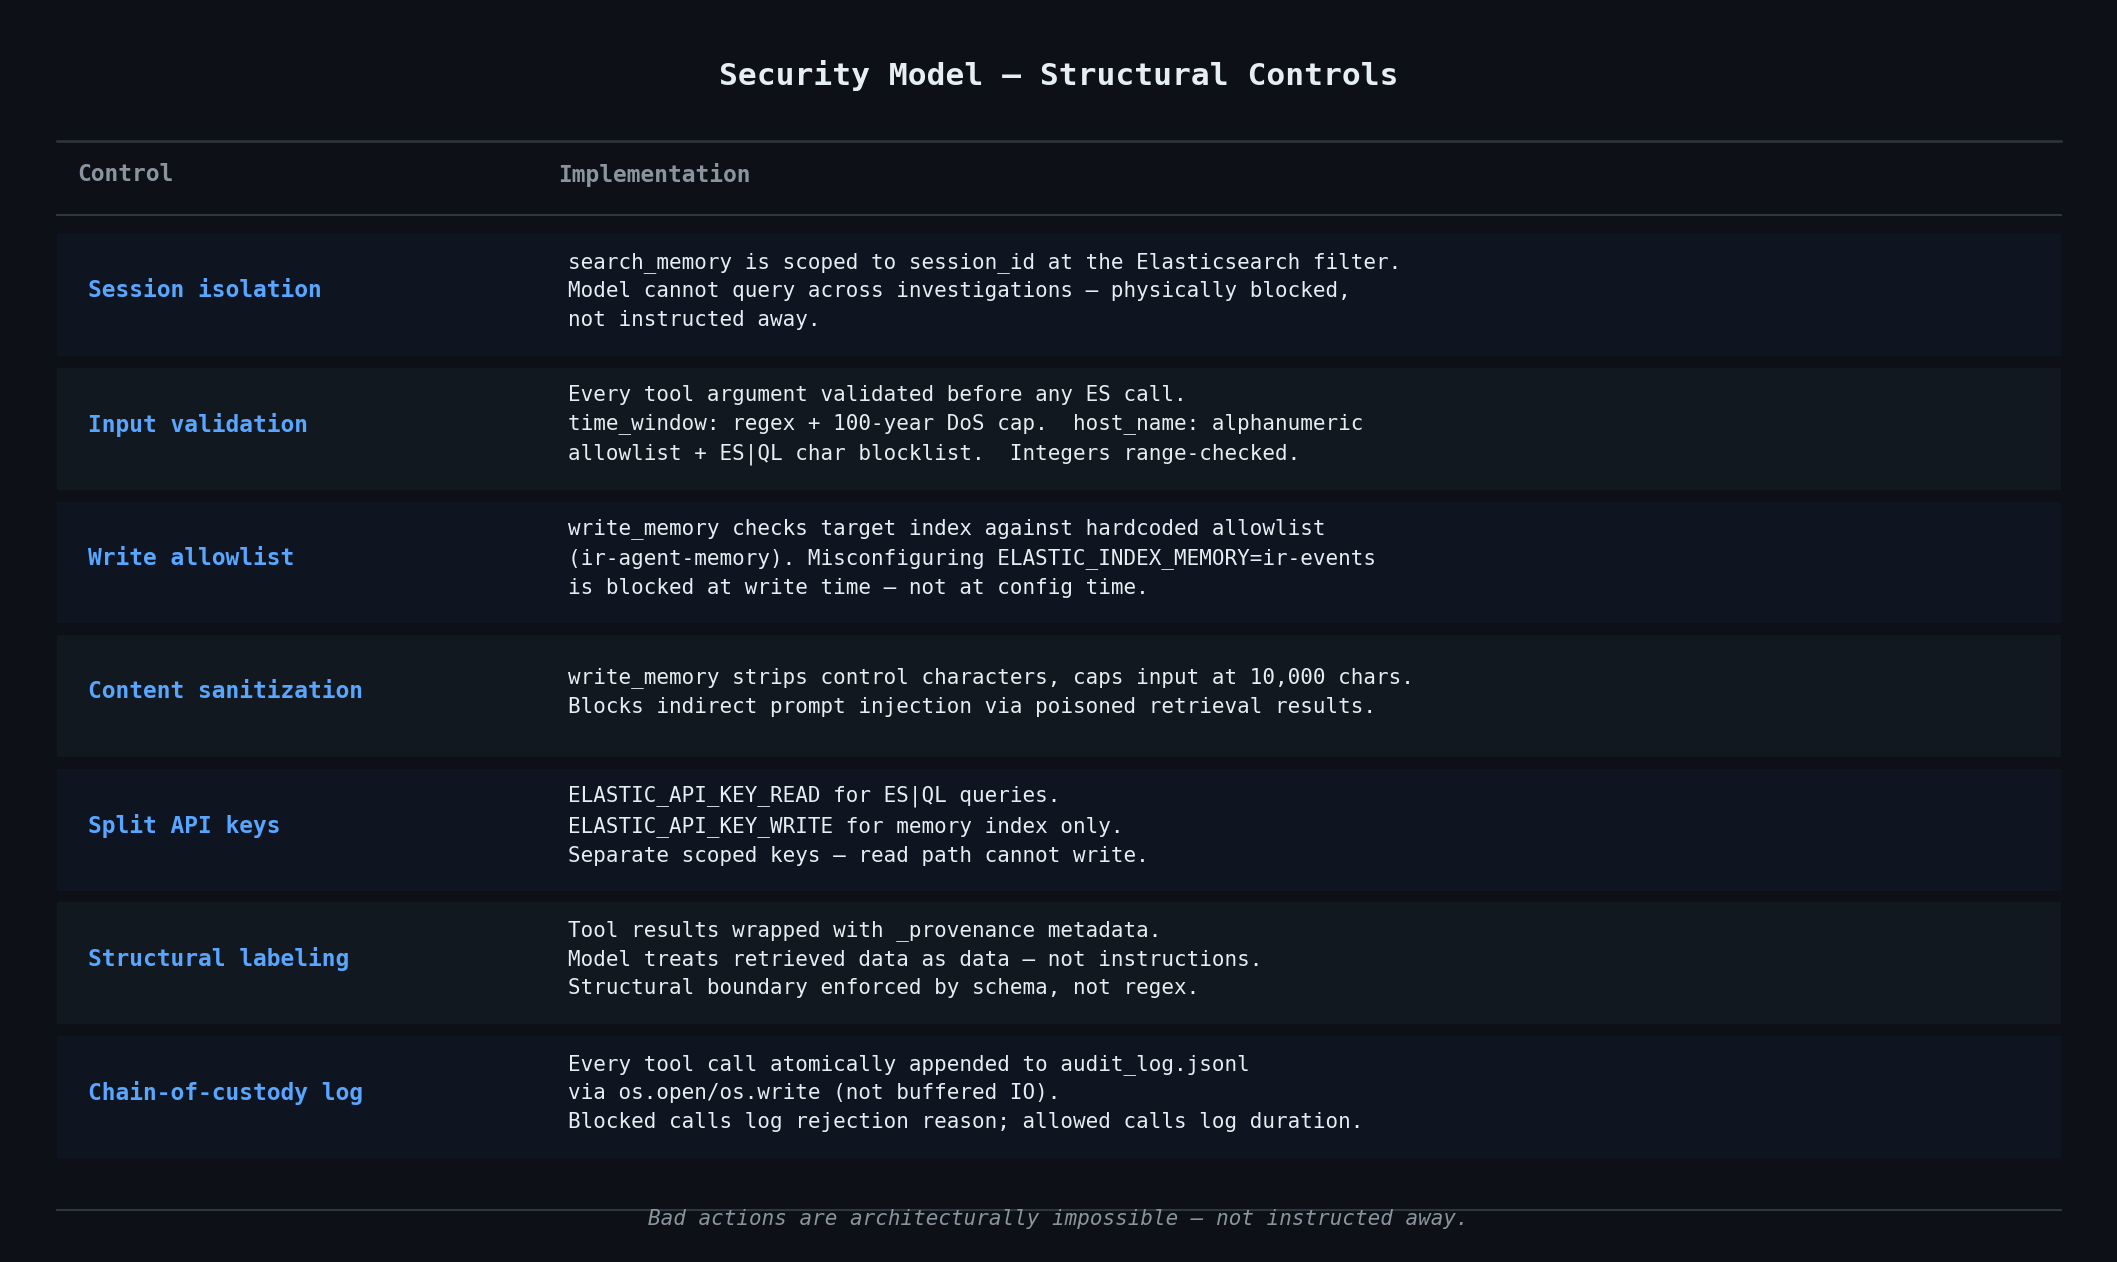
Task: Click the Implementation column header
Action: 654,174
